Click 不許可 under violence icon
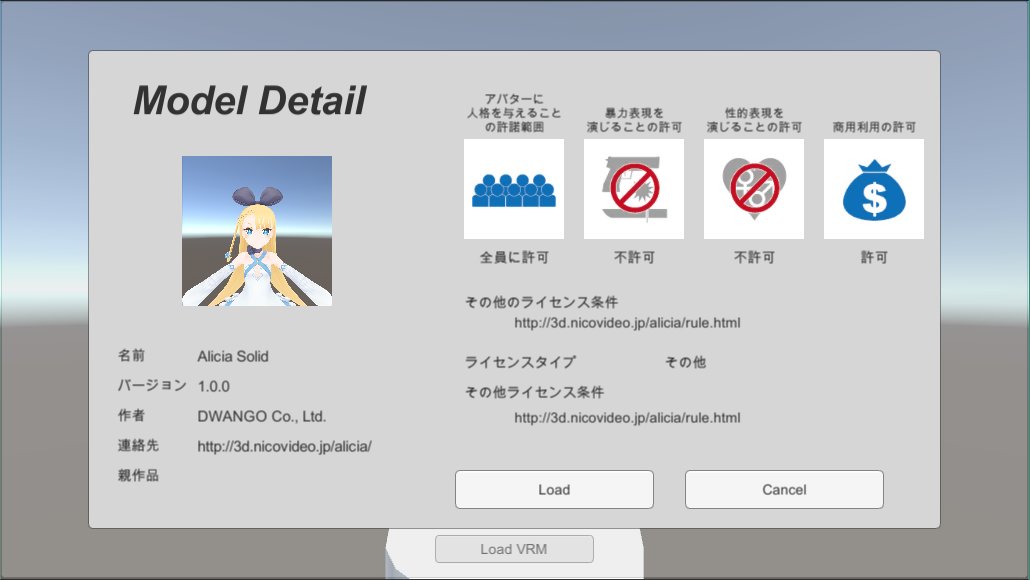Screen dimensions: 1030x580 pos(635,257)
